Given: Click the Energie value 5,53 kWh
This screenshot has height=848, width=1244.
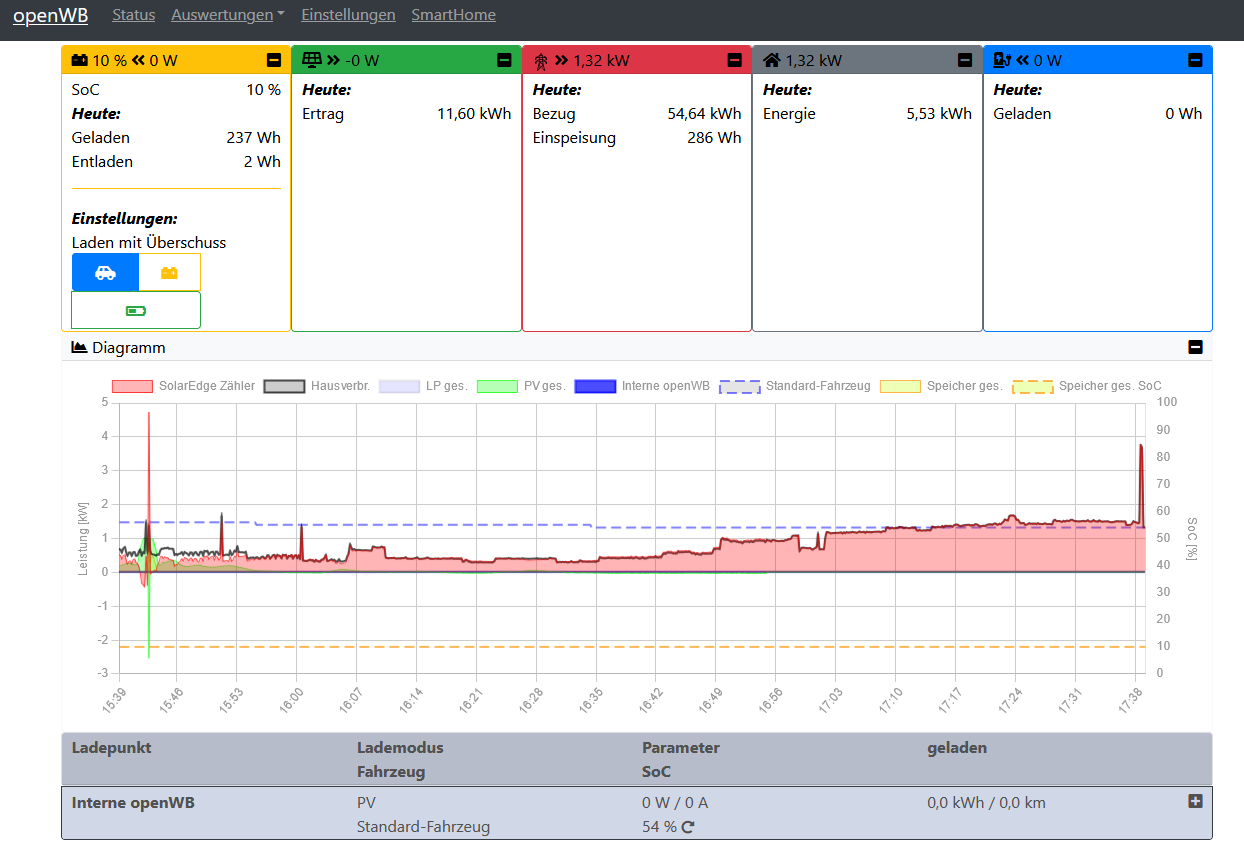Looking at the screenshot, I should coord(939,114).
